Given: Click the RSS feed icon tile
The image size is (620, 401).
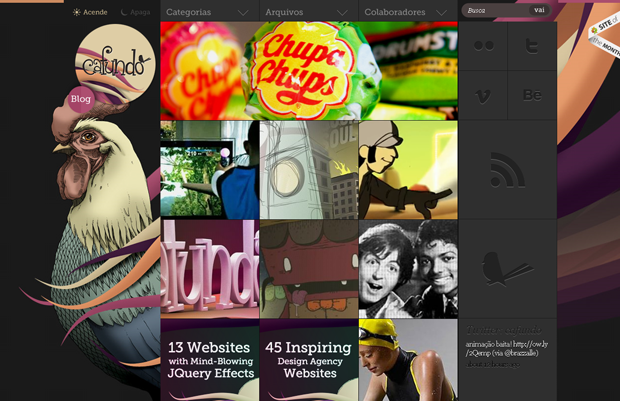Looking at the screenshot, I should coord(508,170).
